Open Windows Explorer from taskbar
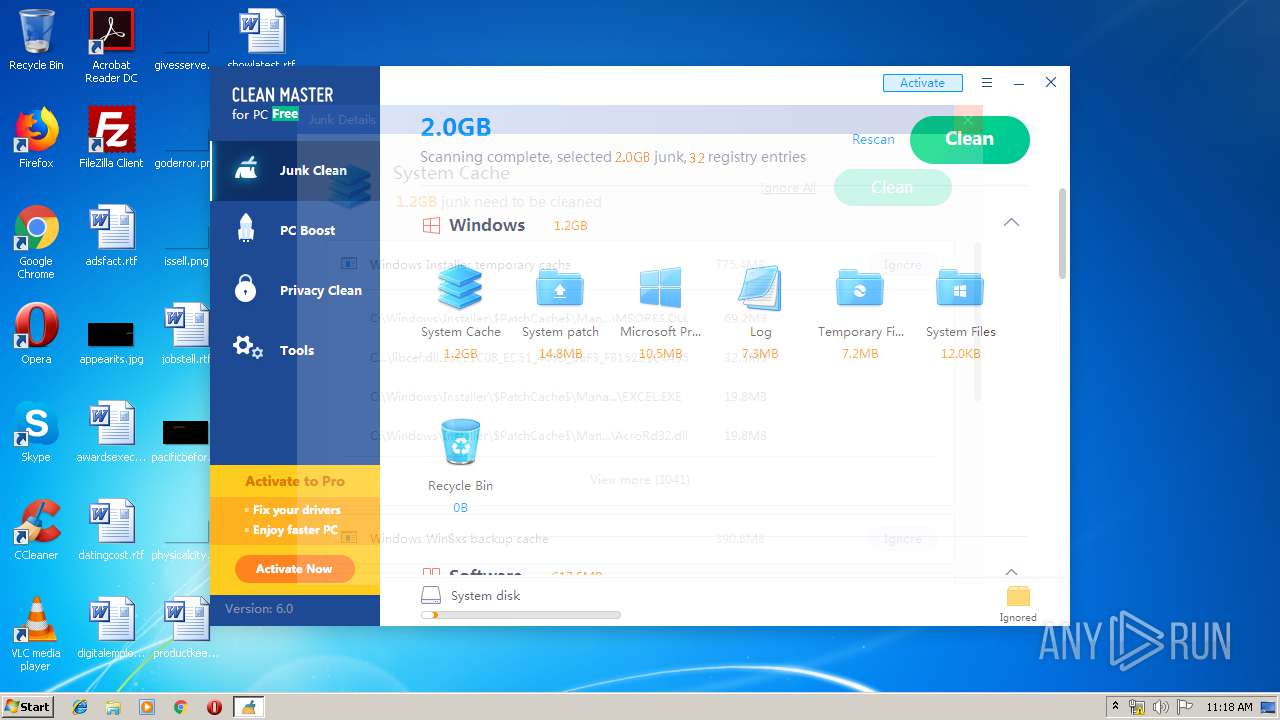The image size is (1280, 720). pyautogui.click(x=113, y=707)
